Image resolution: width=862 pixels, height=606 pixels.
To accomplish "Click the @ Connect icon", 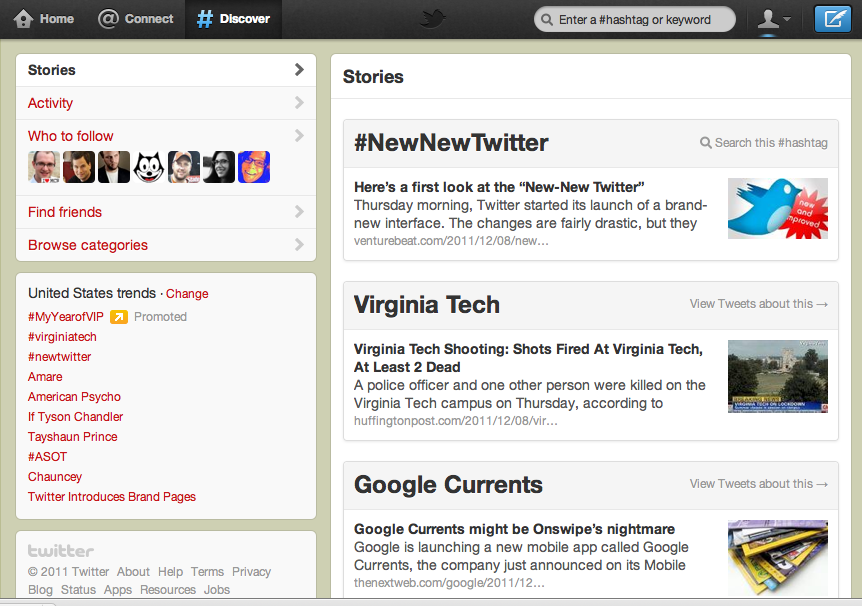I will pyautogui.click(x=108, y=19).
